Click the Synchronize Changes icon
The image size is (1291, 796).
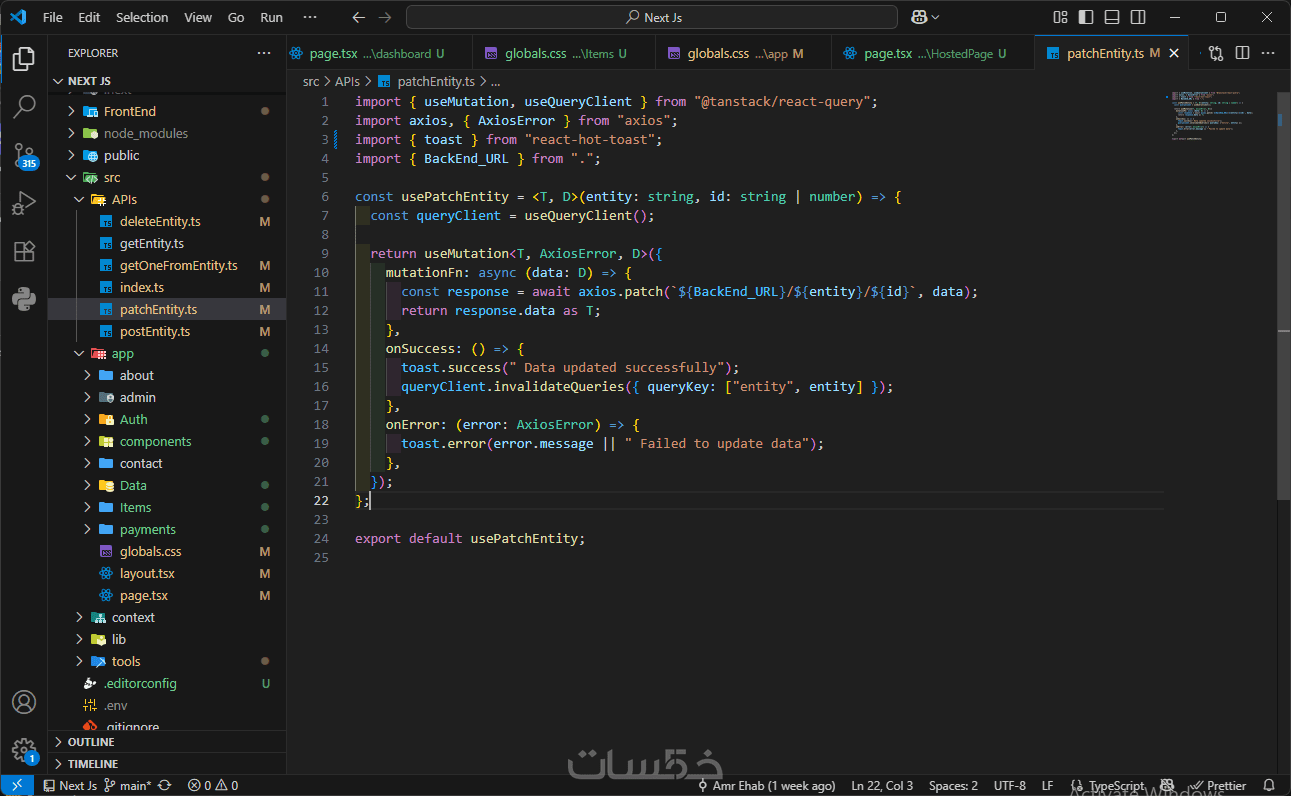point(165,786)
